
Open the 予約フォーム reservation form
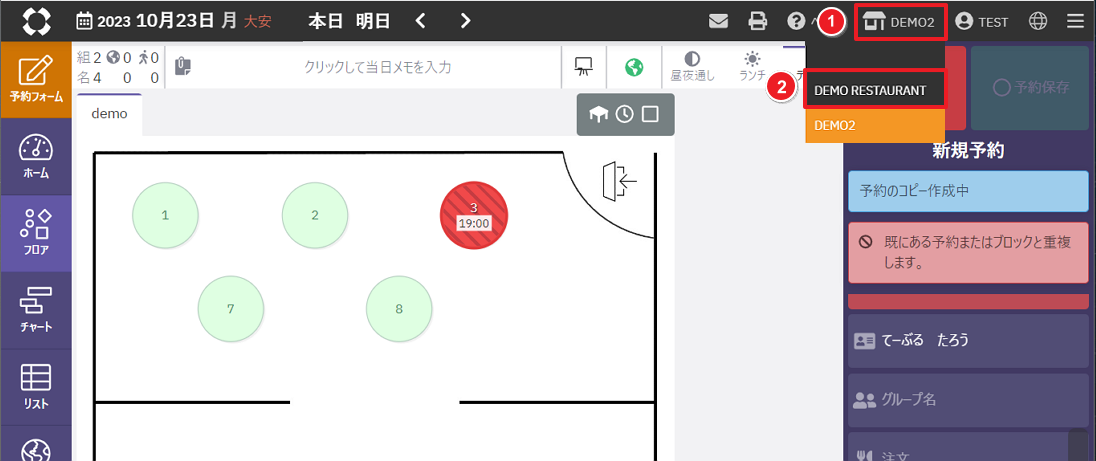point(36,80)
